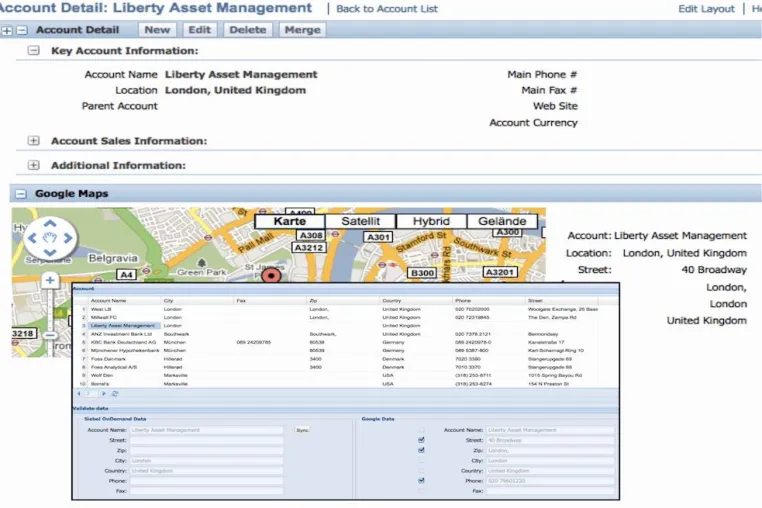
Task: Pan the Google map left
Action: click(32, 238)
